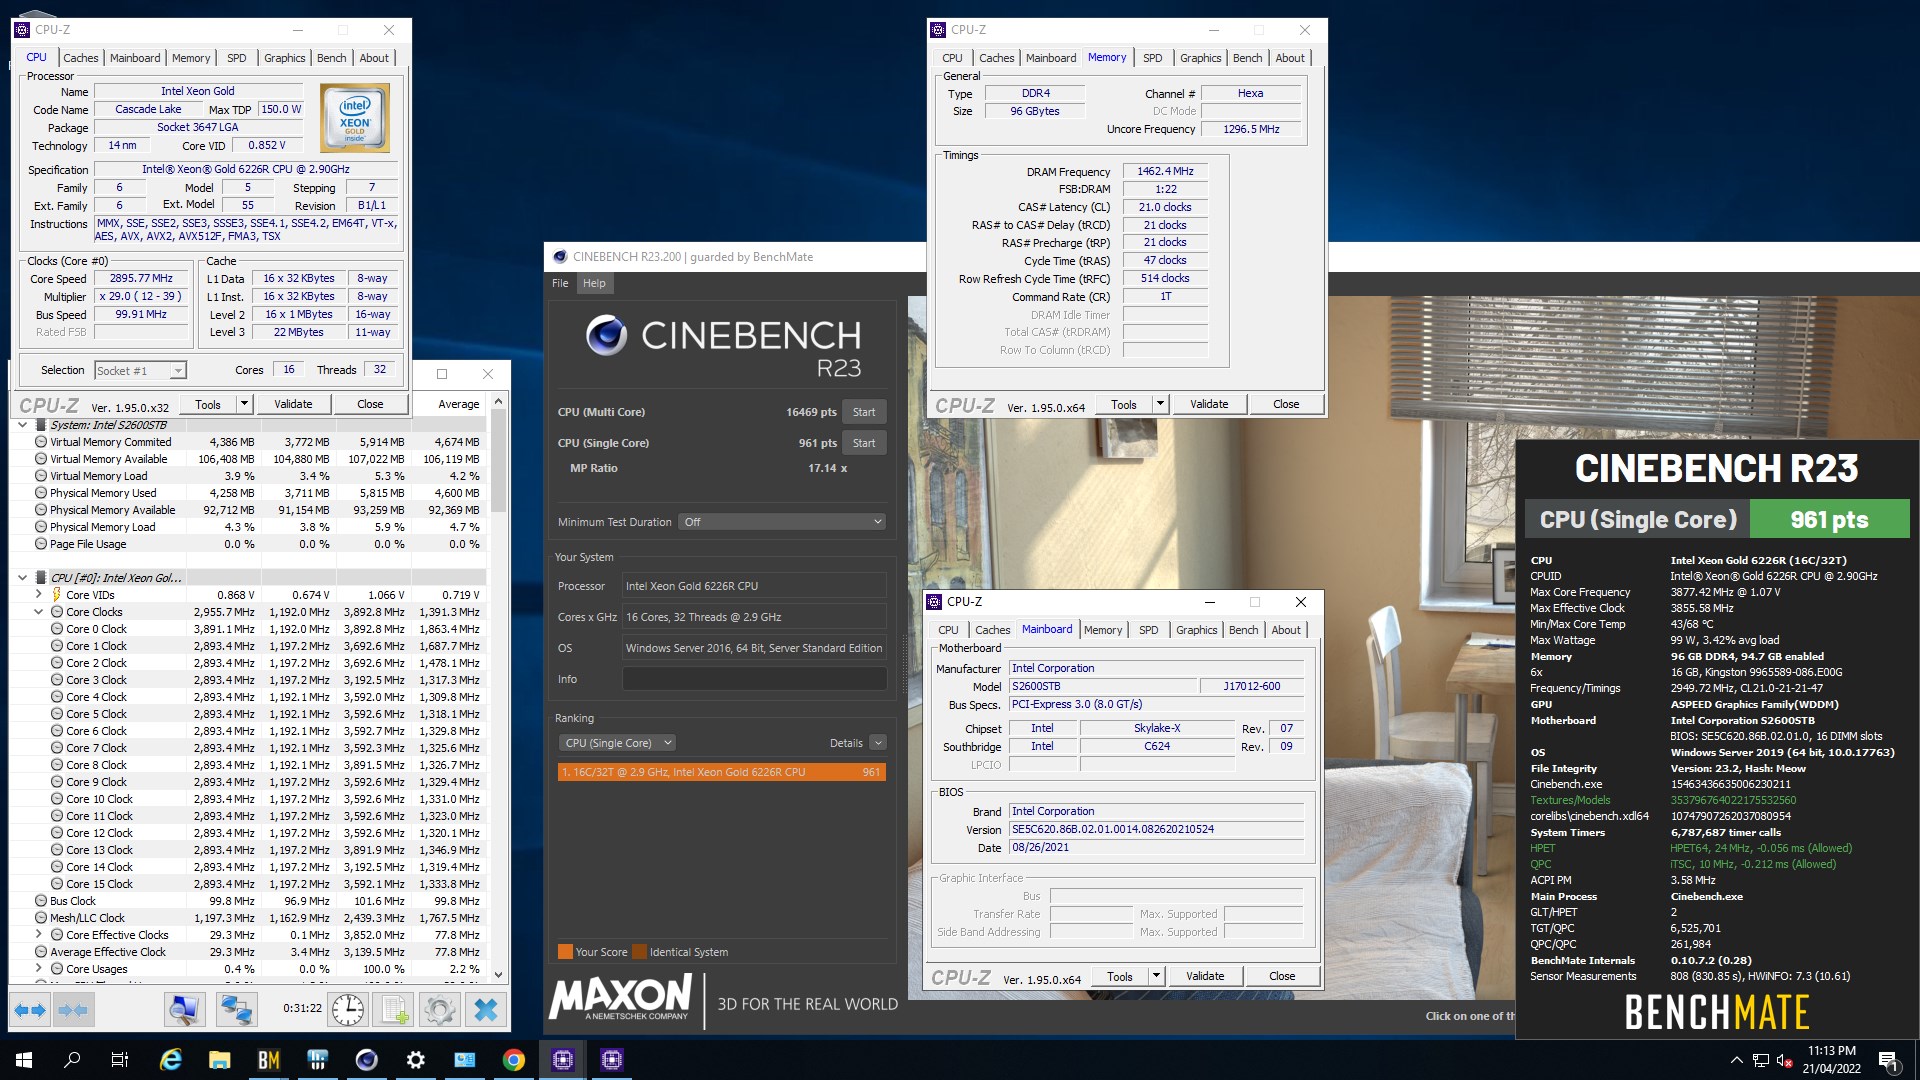Open Bench tab in CPU-Z CPU window
This screenshot has height=1080, width=1920.
coord(331,58)
